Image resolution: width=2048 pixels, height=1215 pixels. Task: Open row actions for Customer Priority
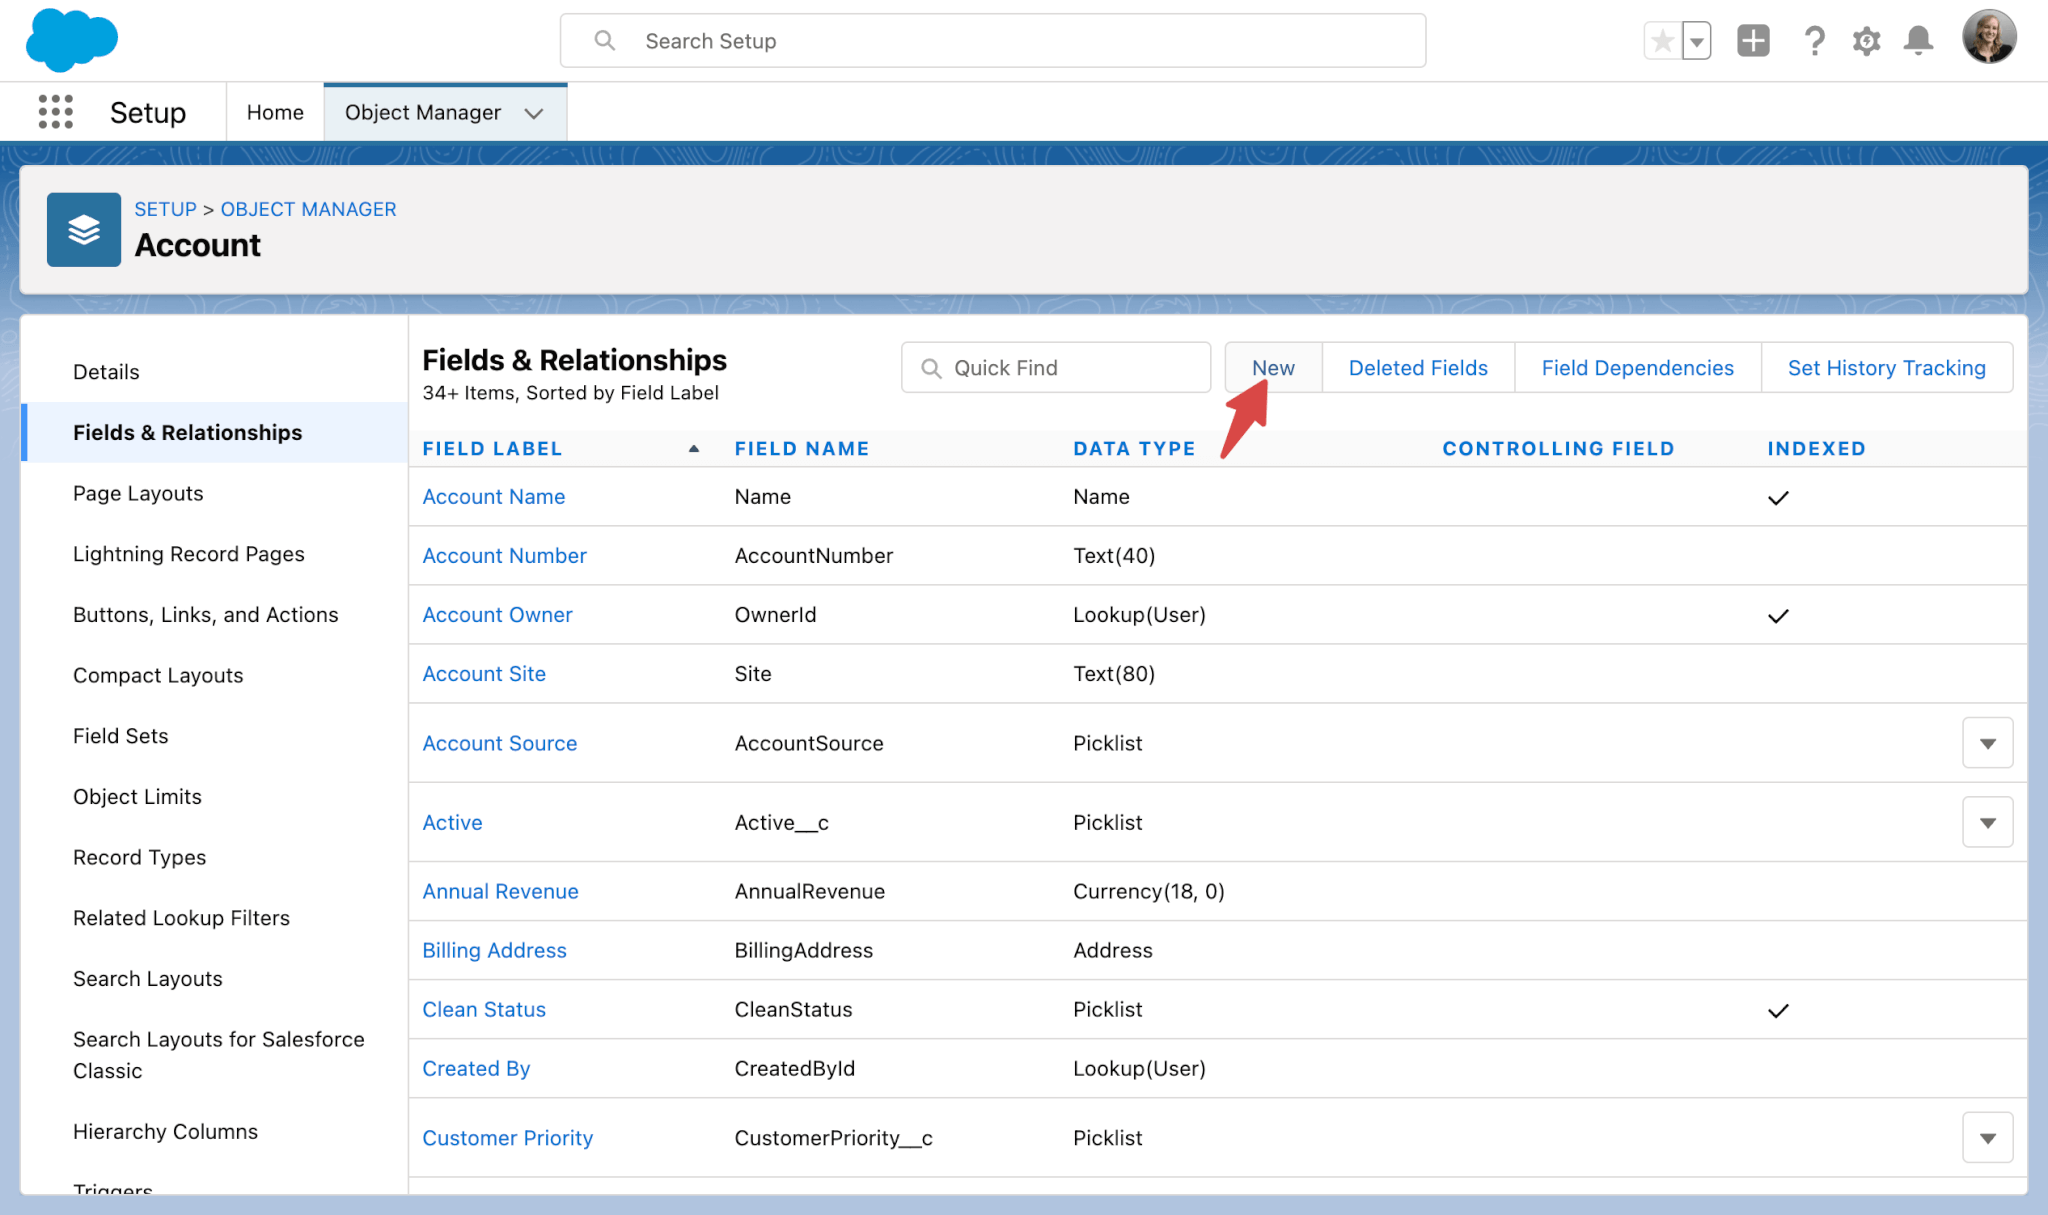[x=1988, y=1137]
